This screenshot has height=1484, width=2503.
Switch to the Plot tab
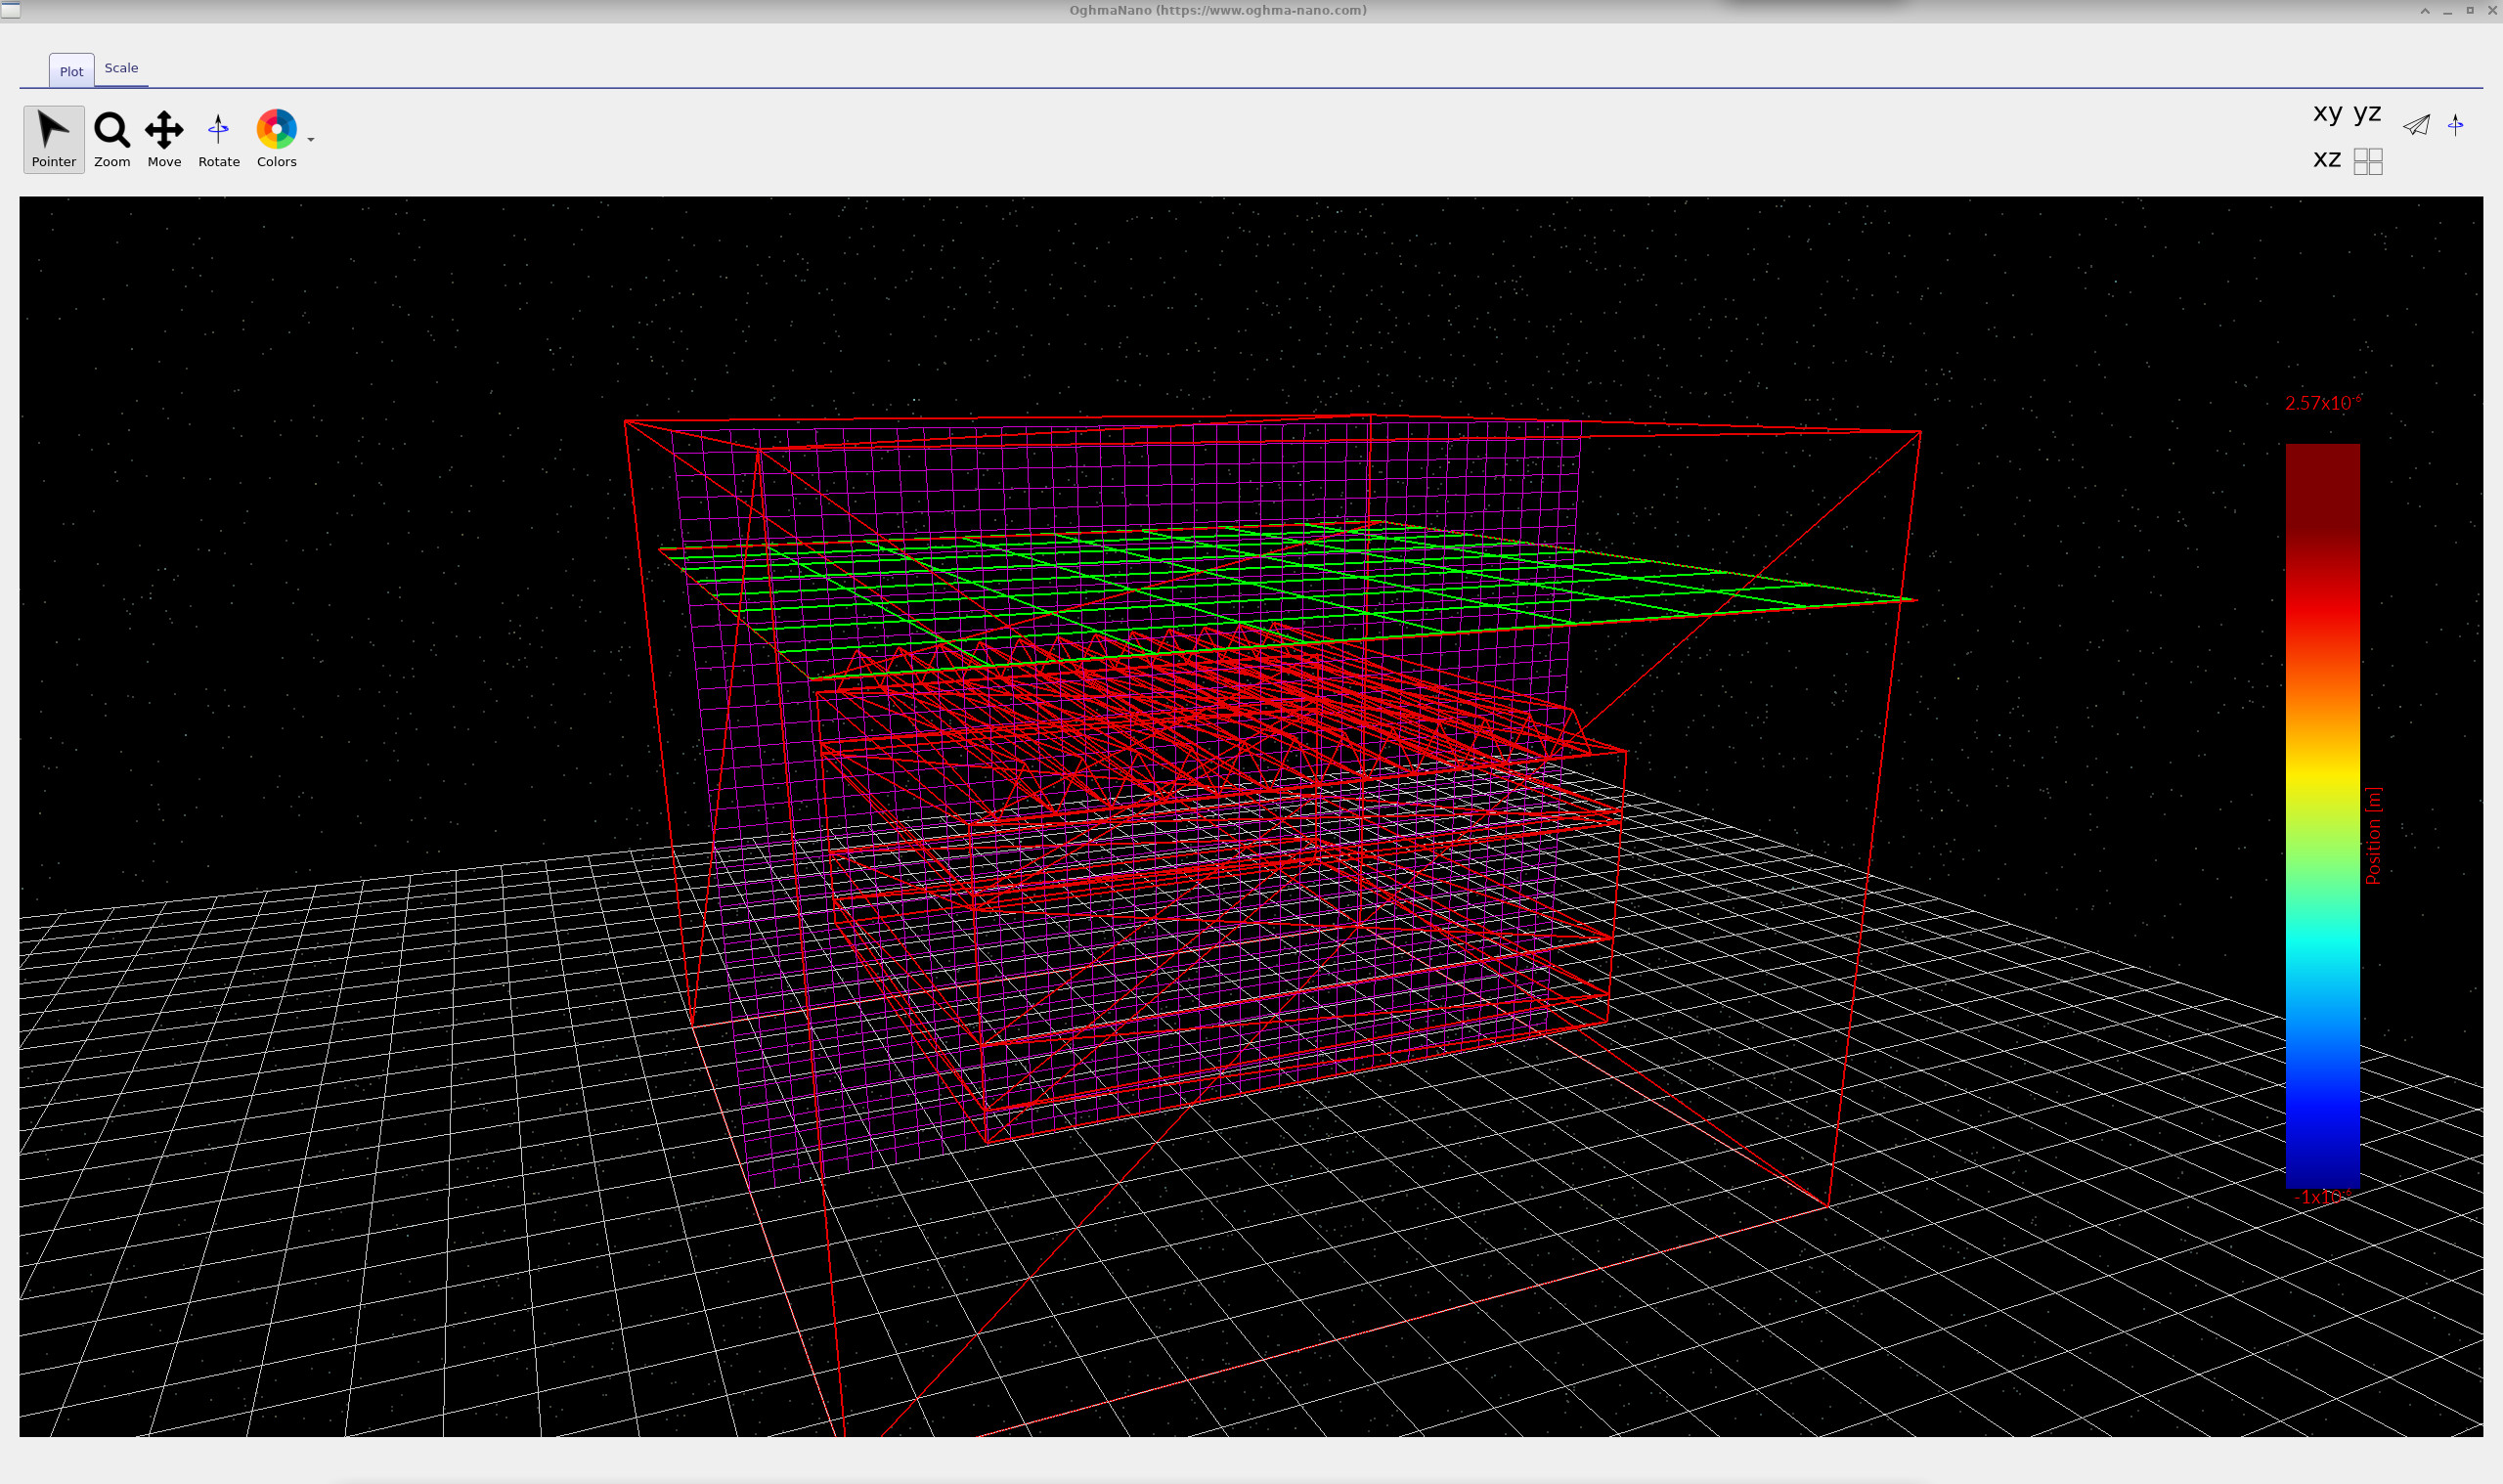(x=72, y=71)
